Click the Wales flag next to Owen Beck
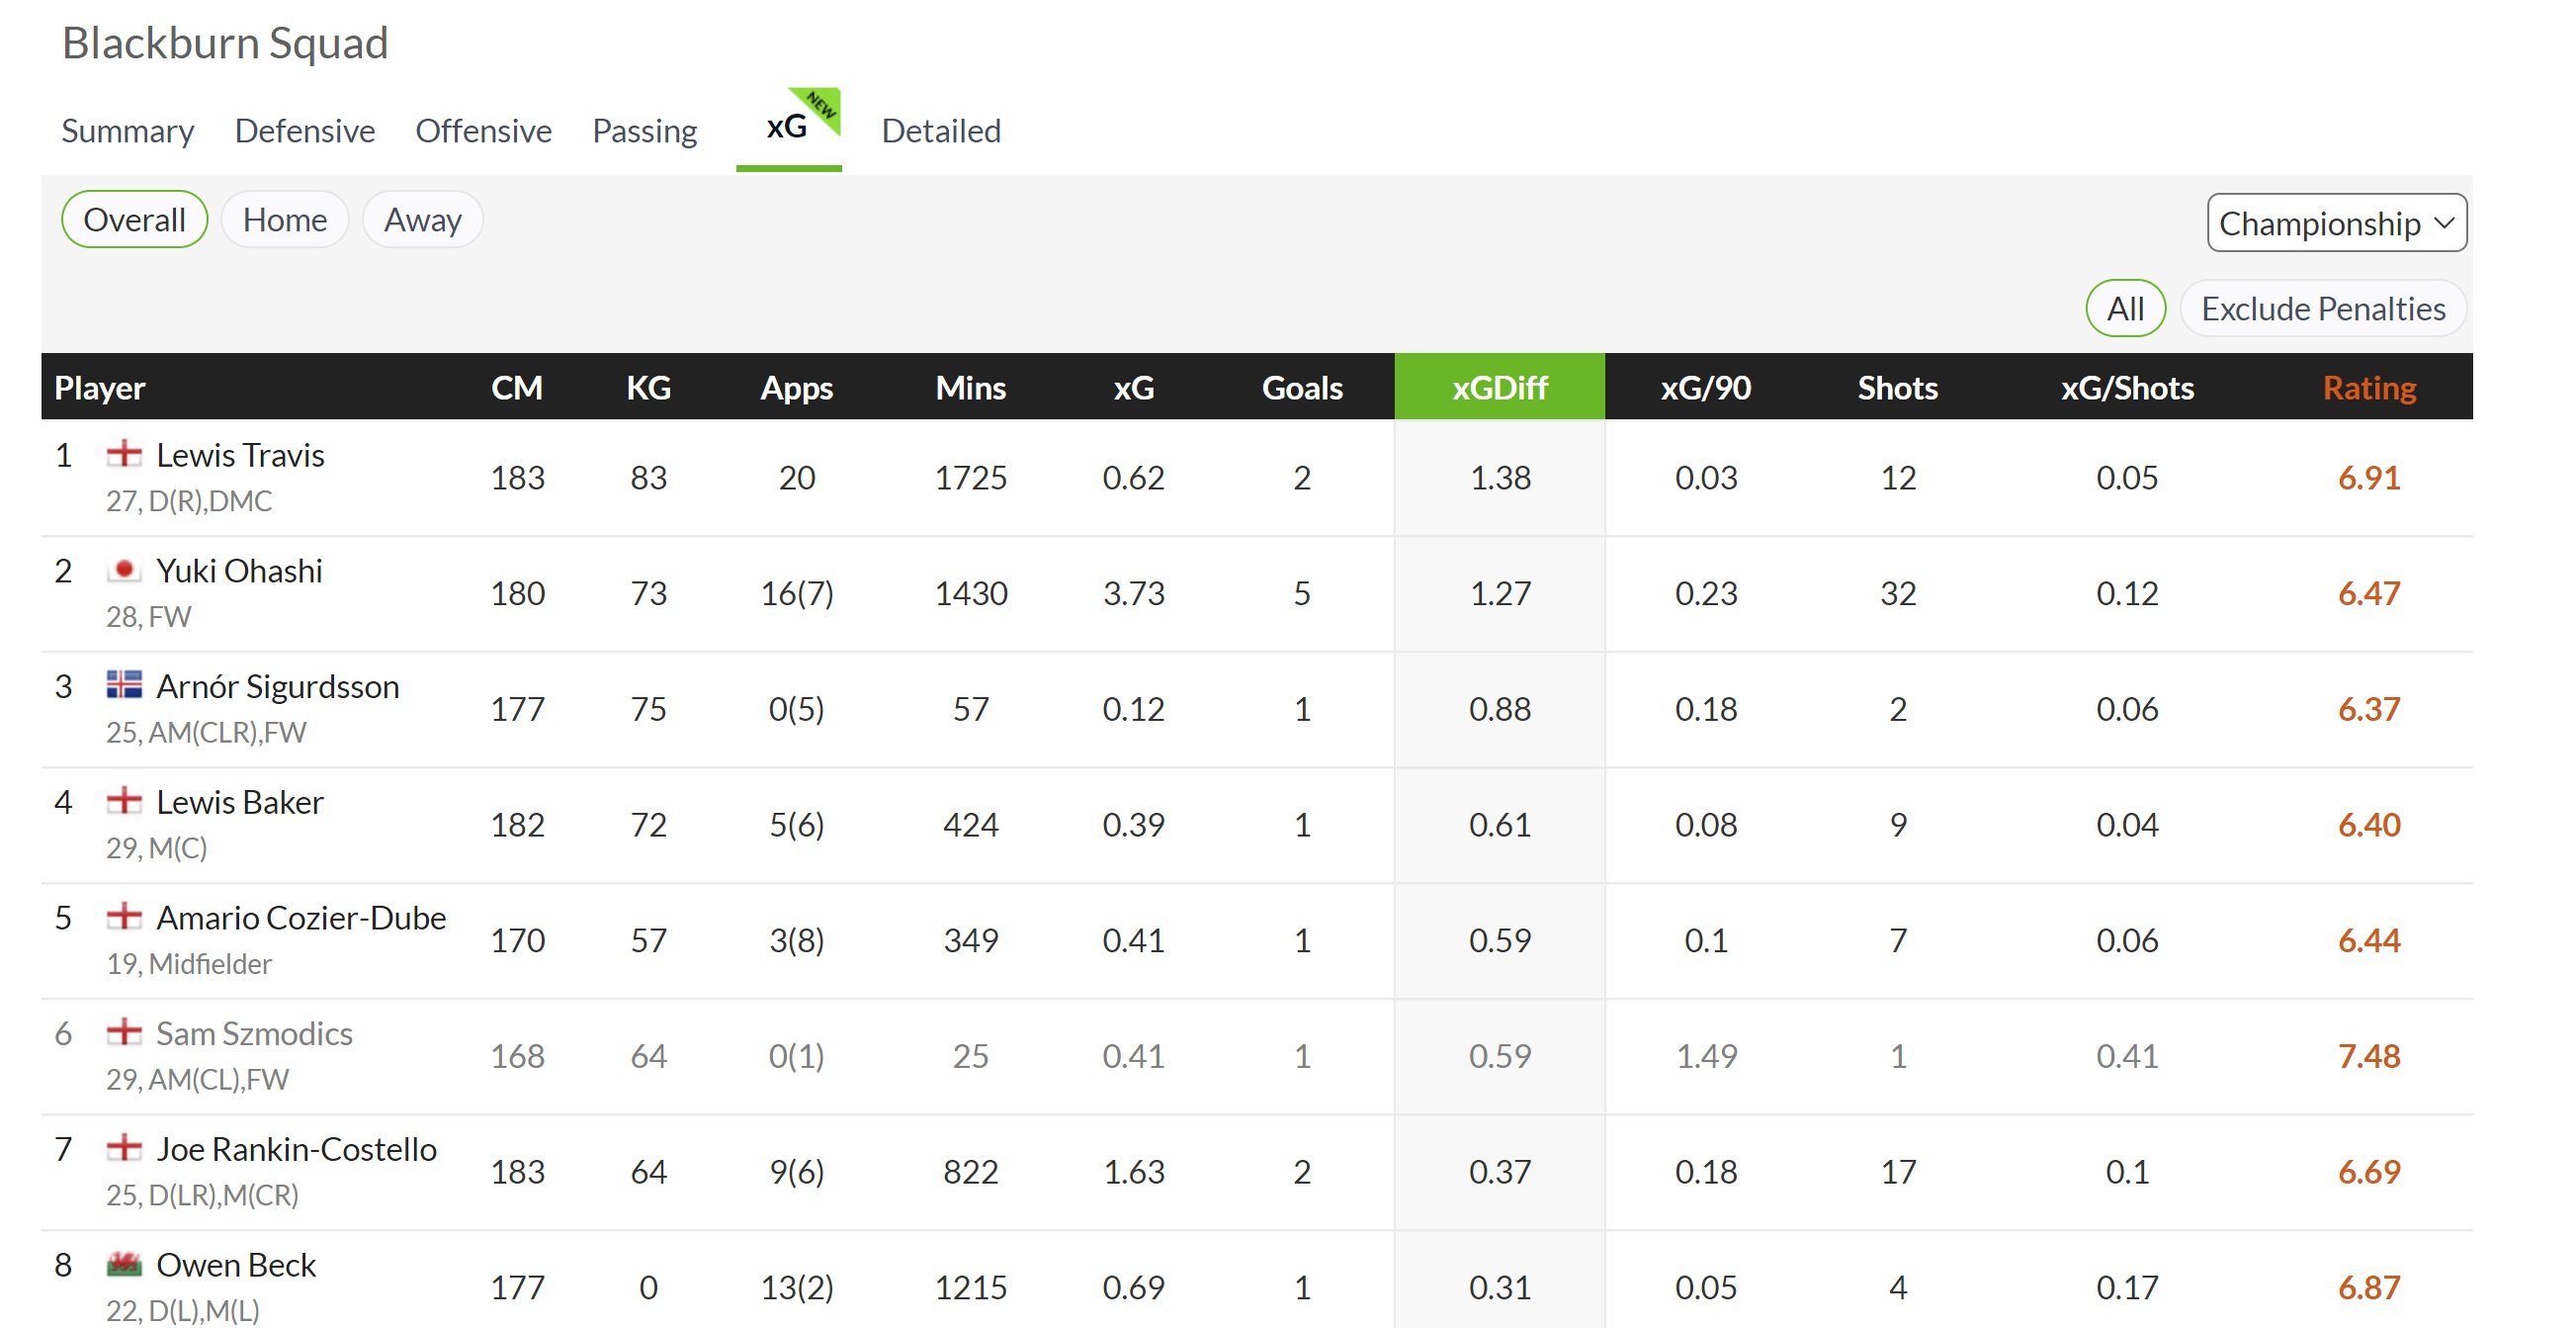2576x1328 pixels. click(x=124, y=1264)
